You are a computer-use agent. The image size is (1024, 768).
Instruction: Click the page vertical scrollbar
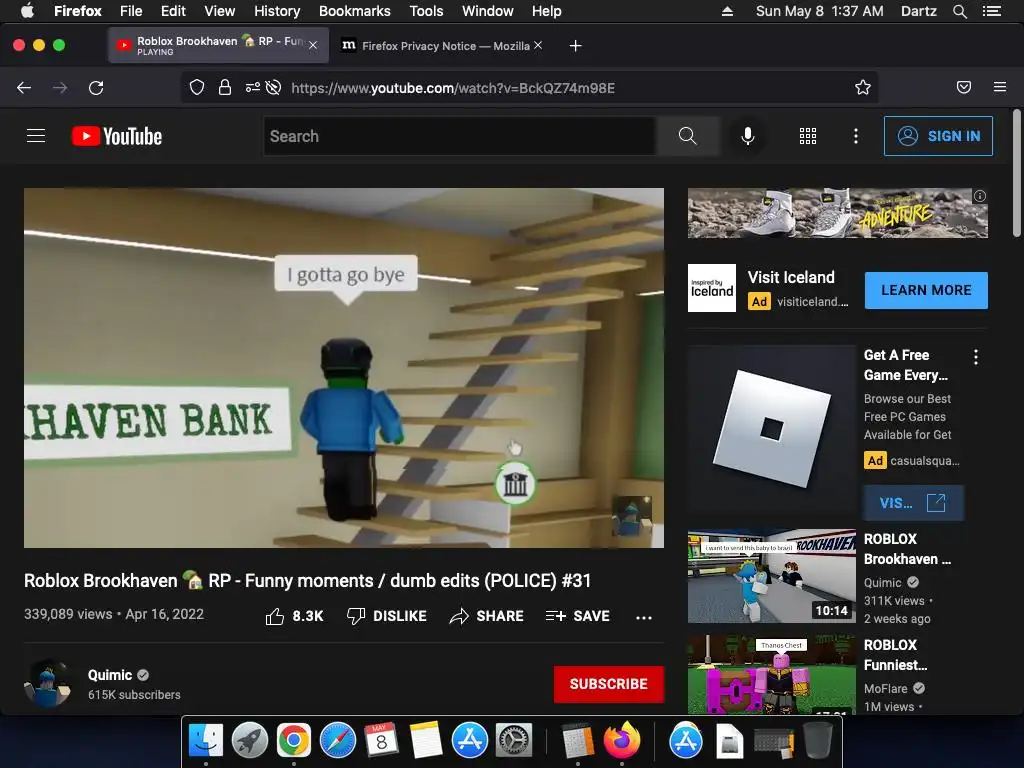(x=1017, y=173)
